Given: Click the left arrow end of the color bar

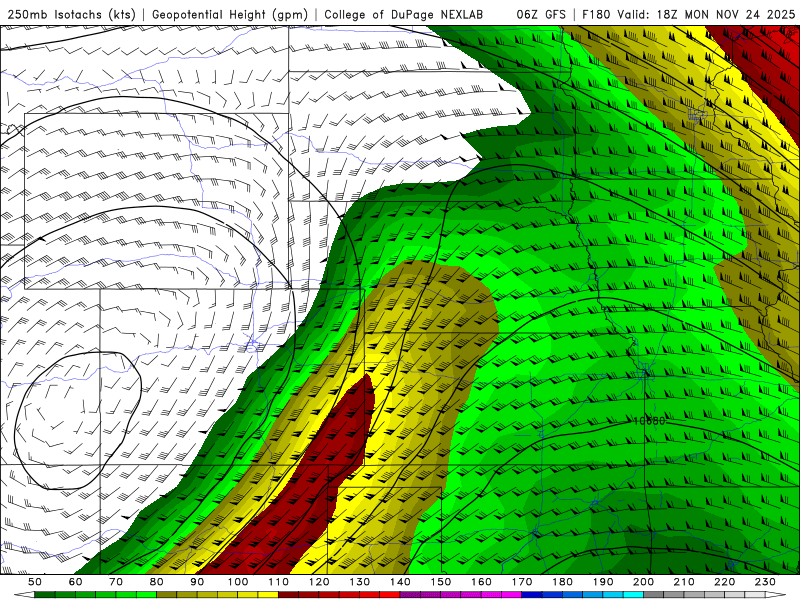Looking at the screenshot, I should (24, 595).
